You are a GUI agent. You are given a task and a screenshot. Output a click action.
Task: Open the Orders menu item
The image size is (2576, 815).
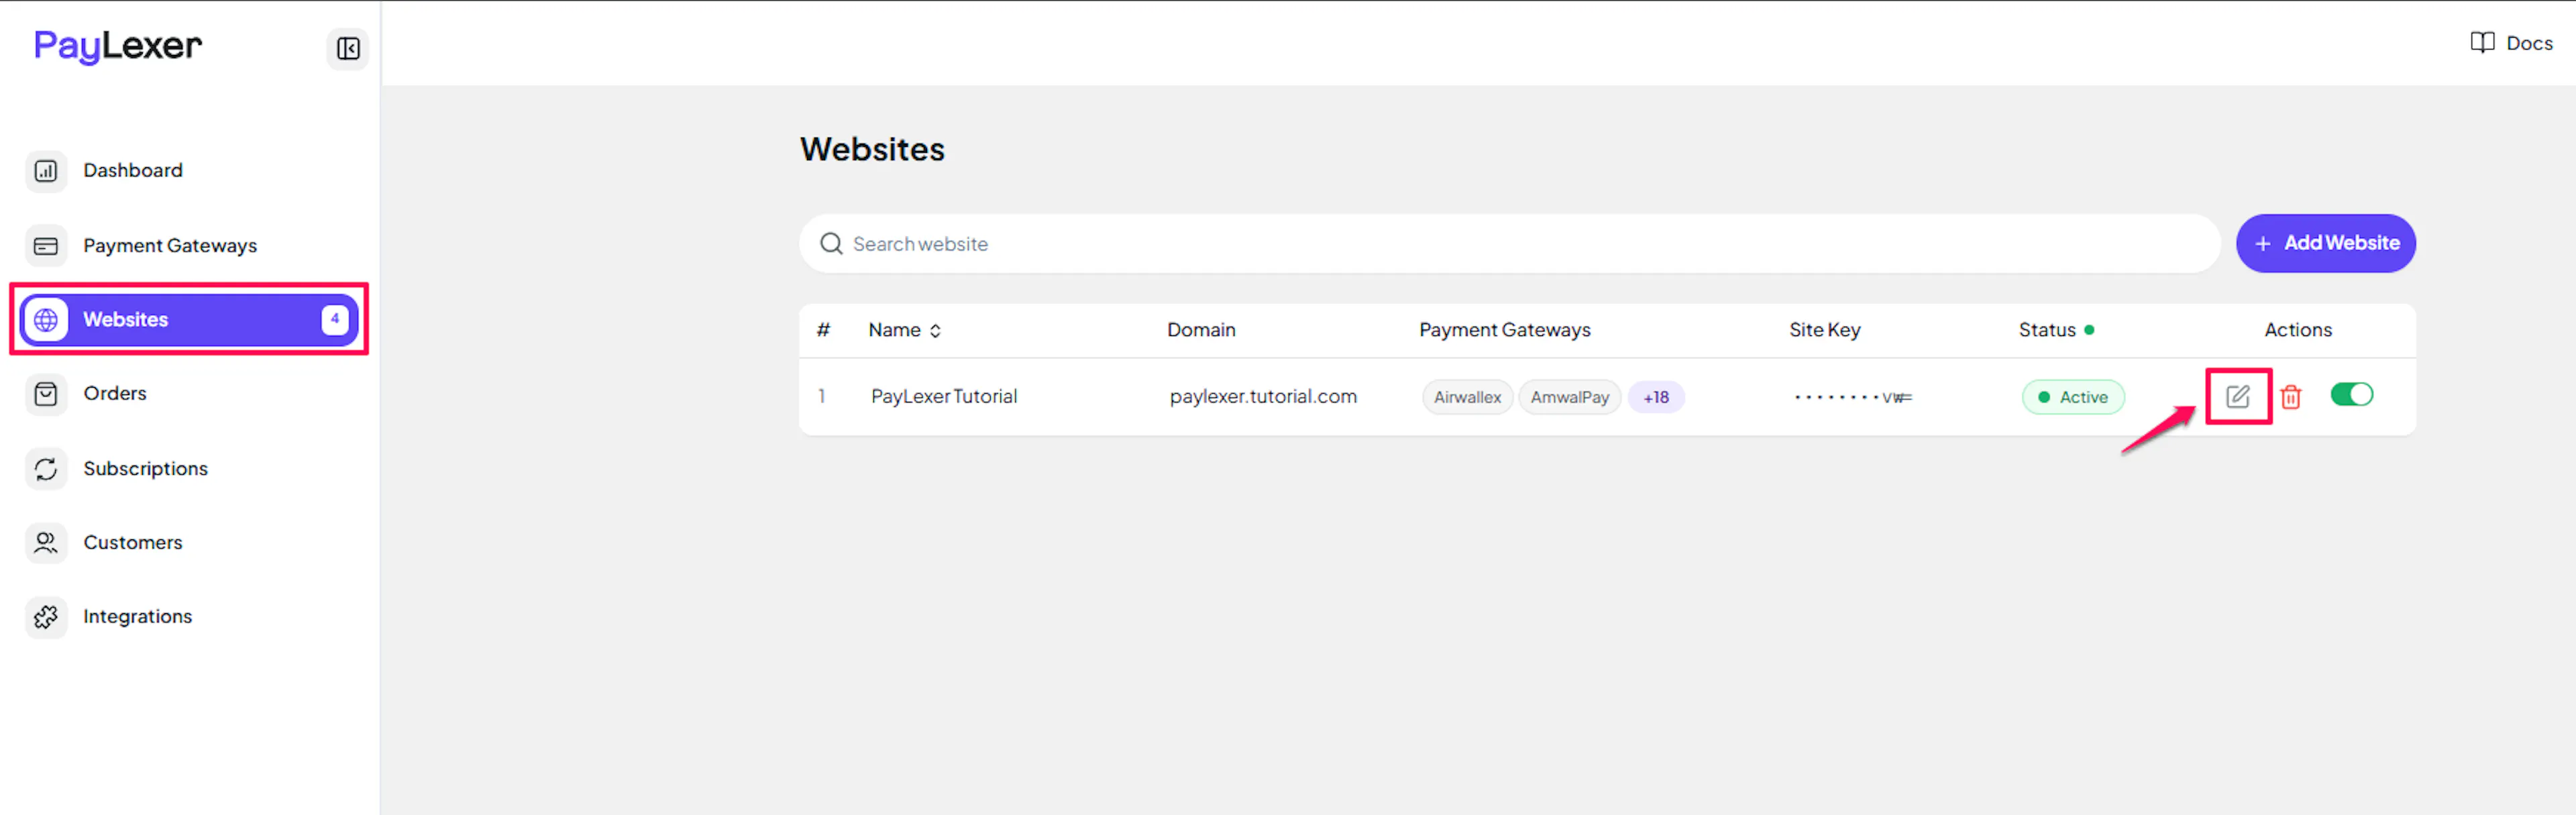[x=115, y=394]
